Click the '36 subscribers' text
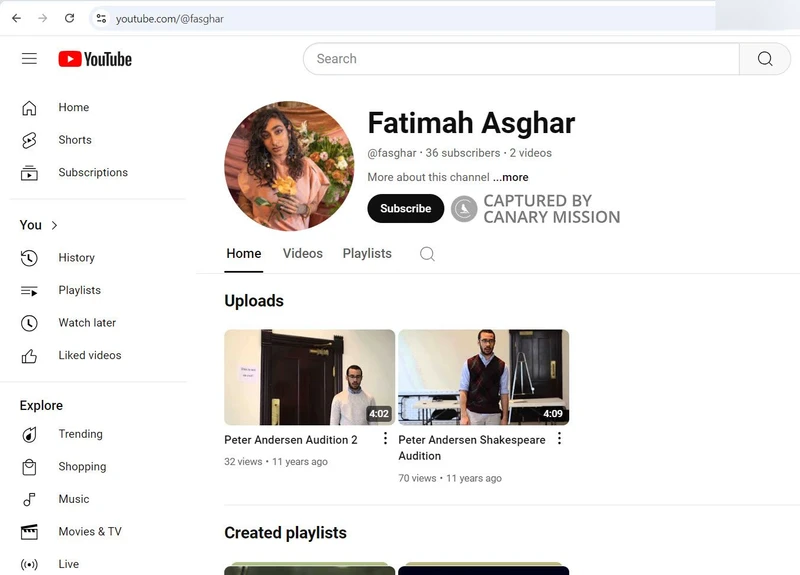 tap(463, 153)
